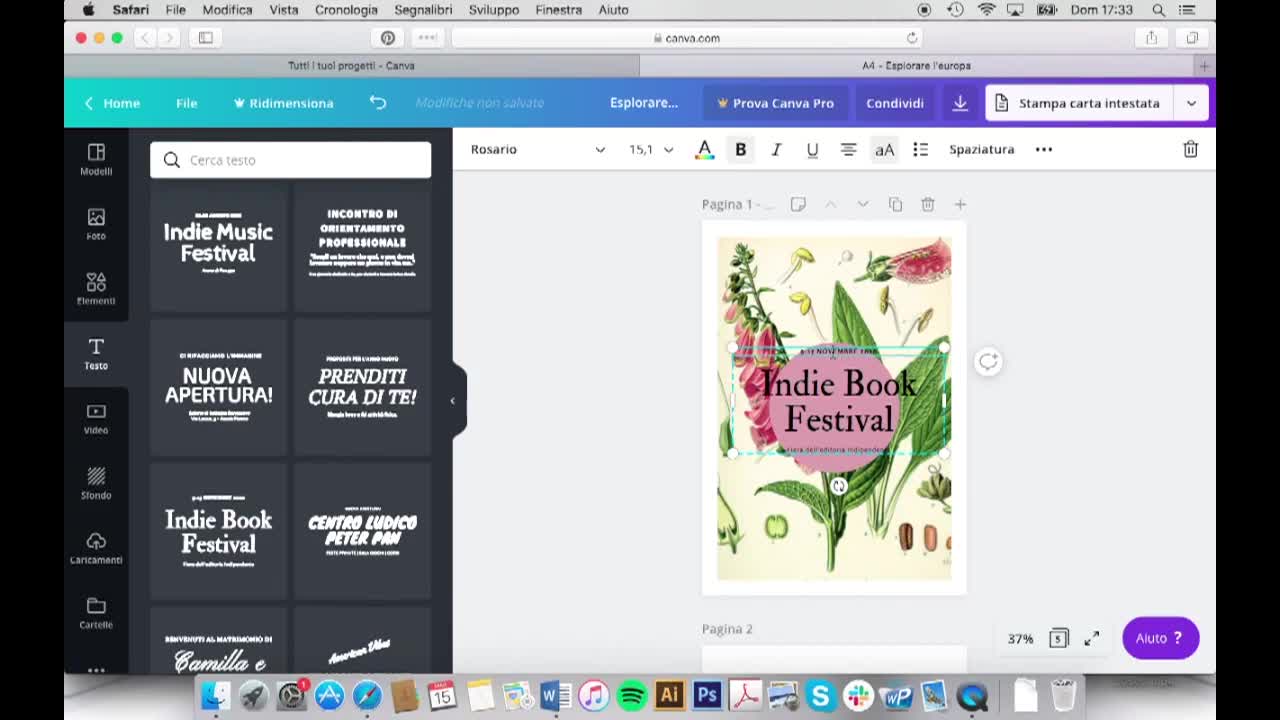Click the Cerca testo search field
Viewport: 1280px width, 720px height.
[x=291, y=160]
